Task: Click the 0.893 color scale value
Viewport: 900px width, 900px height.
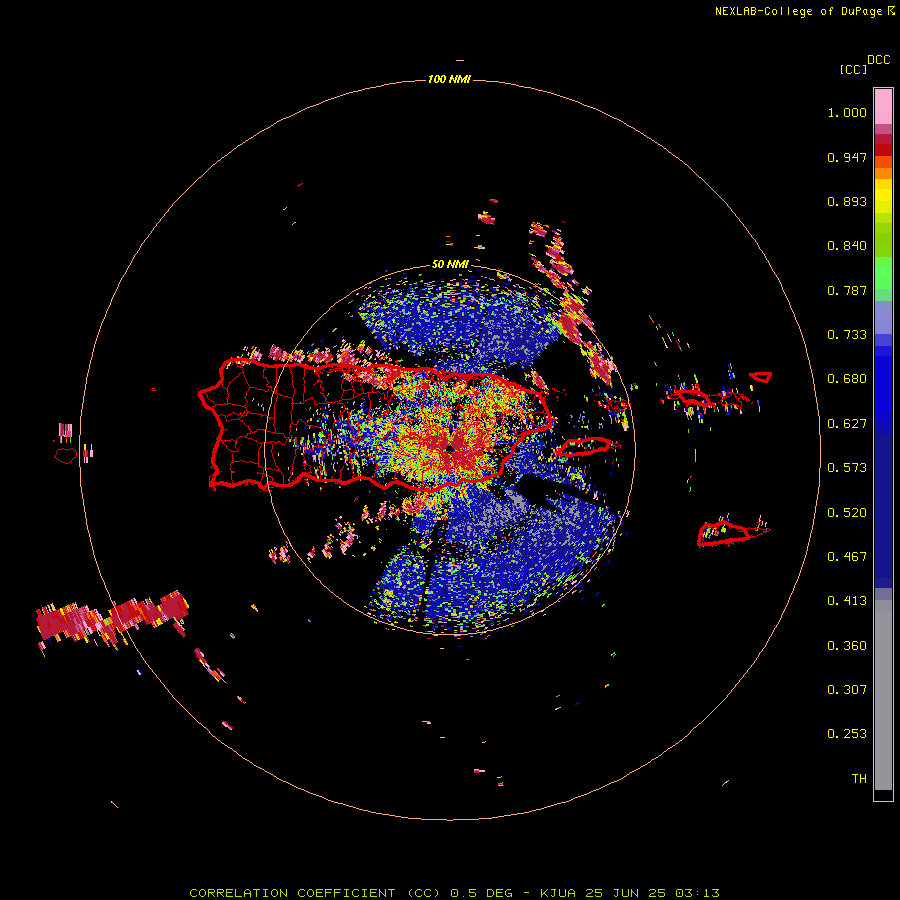Action: (847, 201)
